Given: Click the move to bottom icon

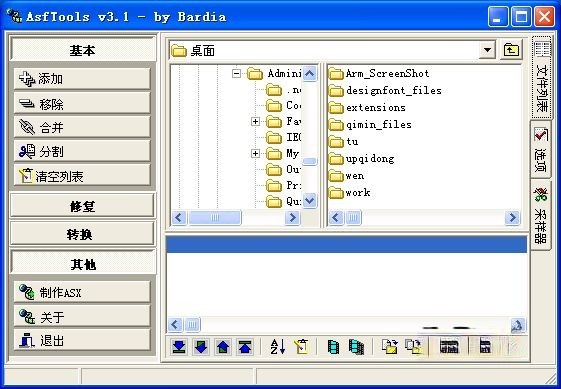Looking at the screenshot, I should point(179,346).
